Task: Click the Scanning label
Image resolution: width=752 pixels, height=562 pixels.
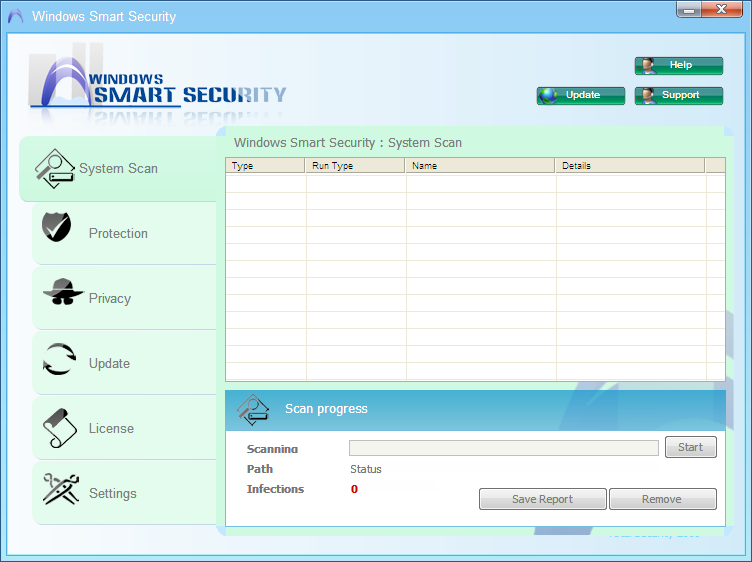Action: [272, 449]
